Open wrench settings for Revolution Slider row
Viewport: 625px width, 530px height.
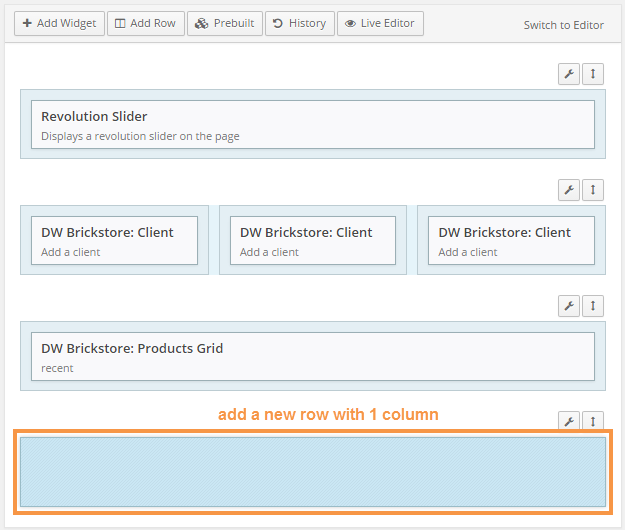pos(569,74)
